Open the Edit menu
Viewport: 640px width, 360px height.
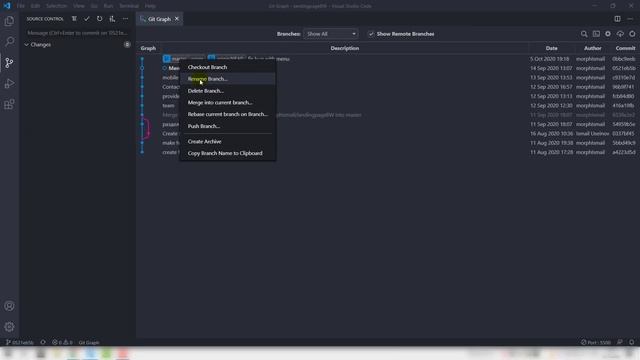point(36,6)
